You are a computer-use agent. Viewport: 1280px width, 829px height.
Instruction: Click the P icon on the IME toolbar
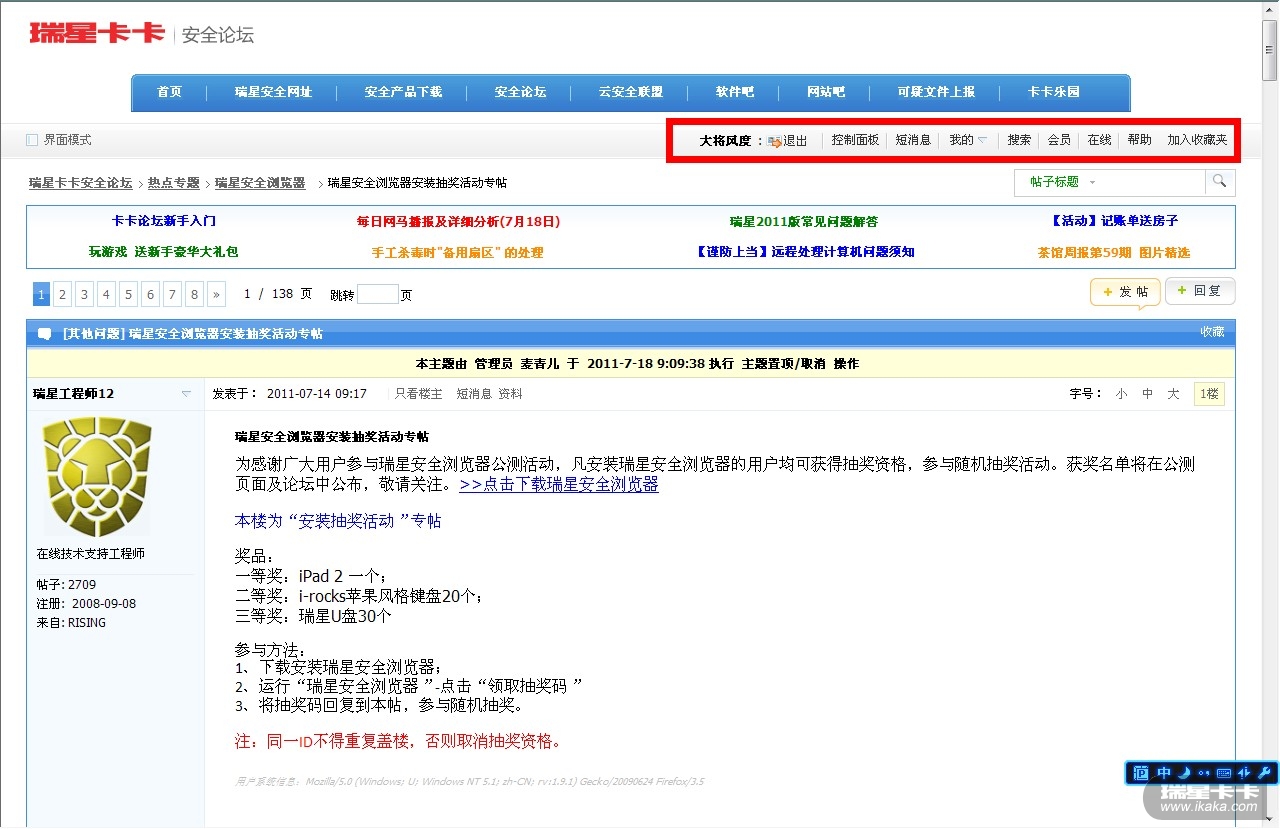[x=1142, y=773]
